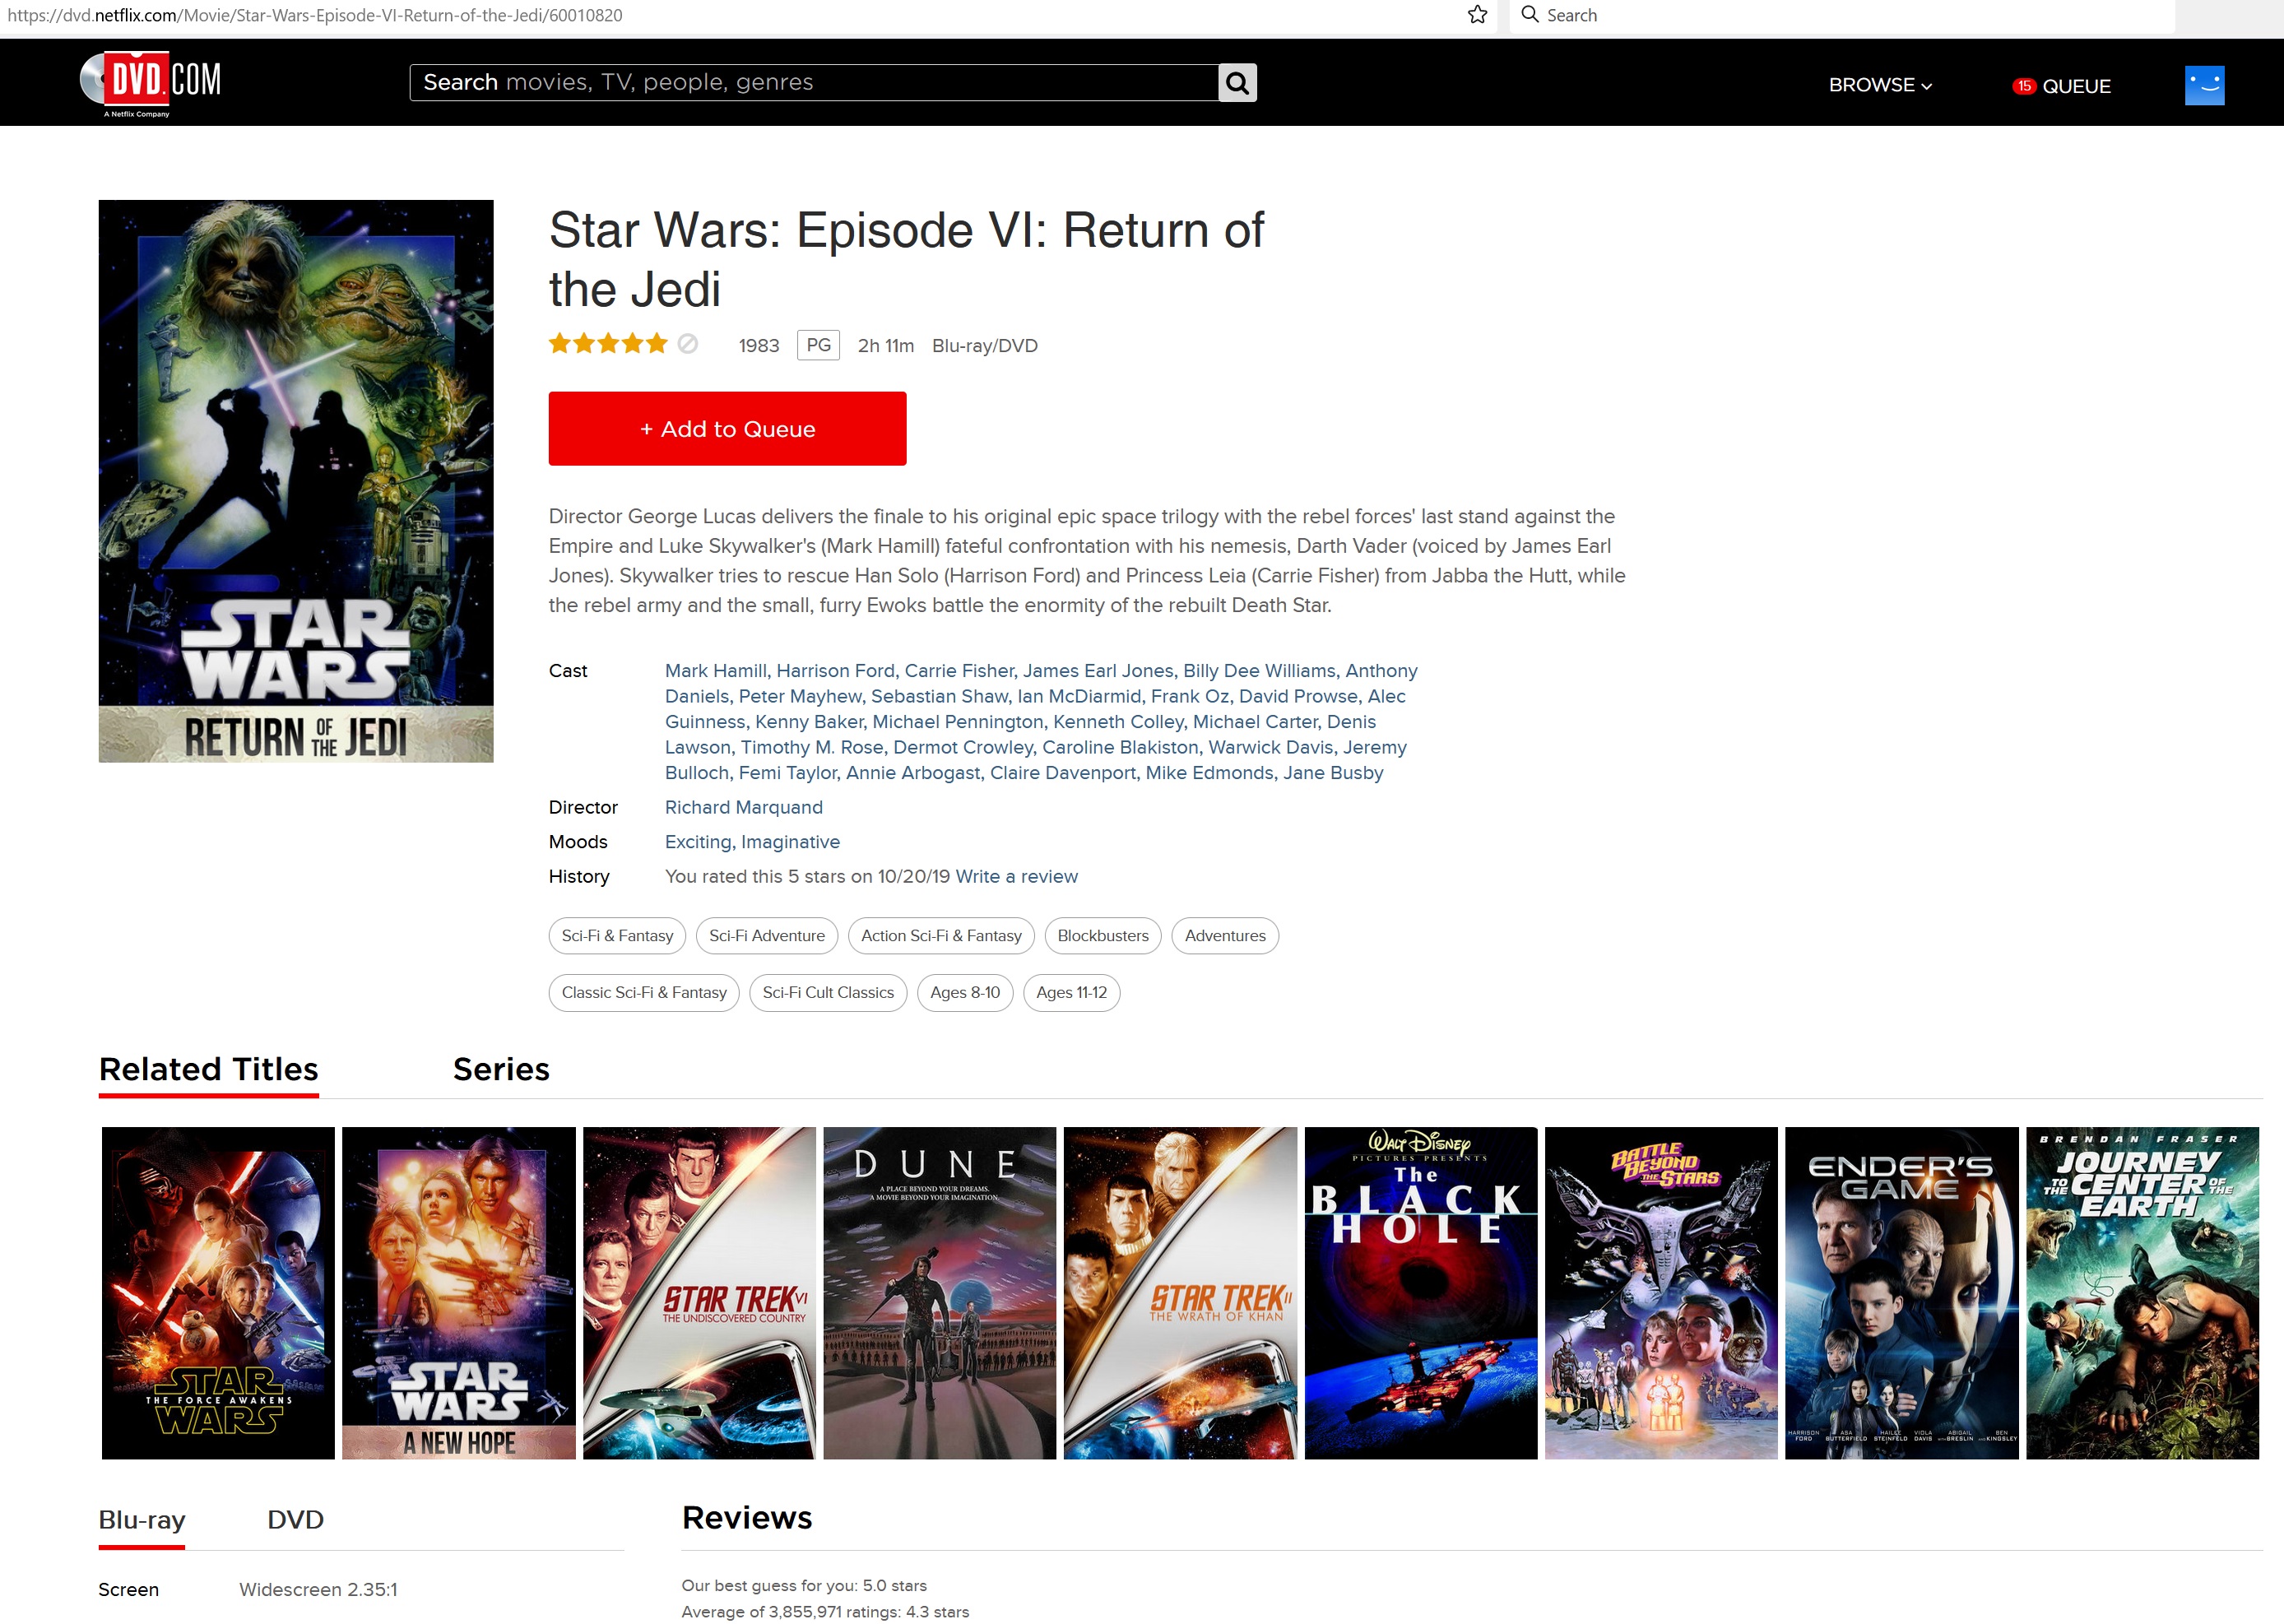Open Warwick Davis cast link
This screenshot has width=2284, height=1624.
pyautogui.click(x=1271, y=747)
